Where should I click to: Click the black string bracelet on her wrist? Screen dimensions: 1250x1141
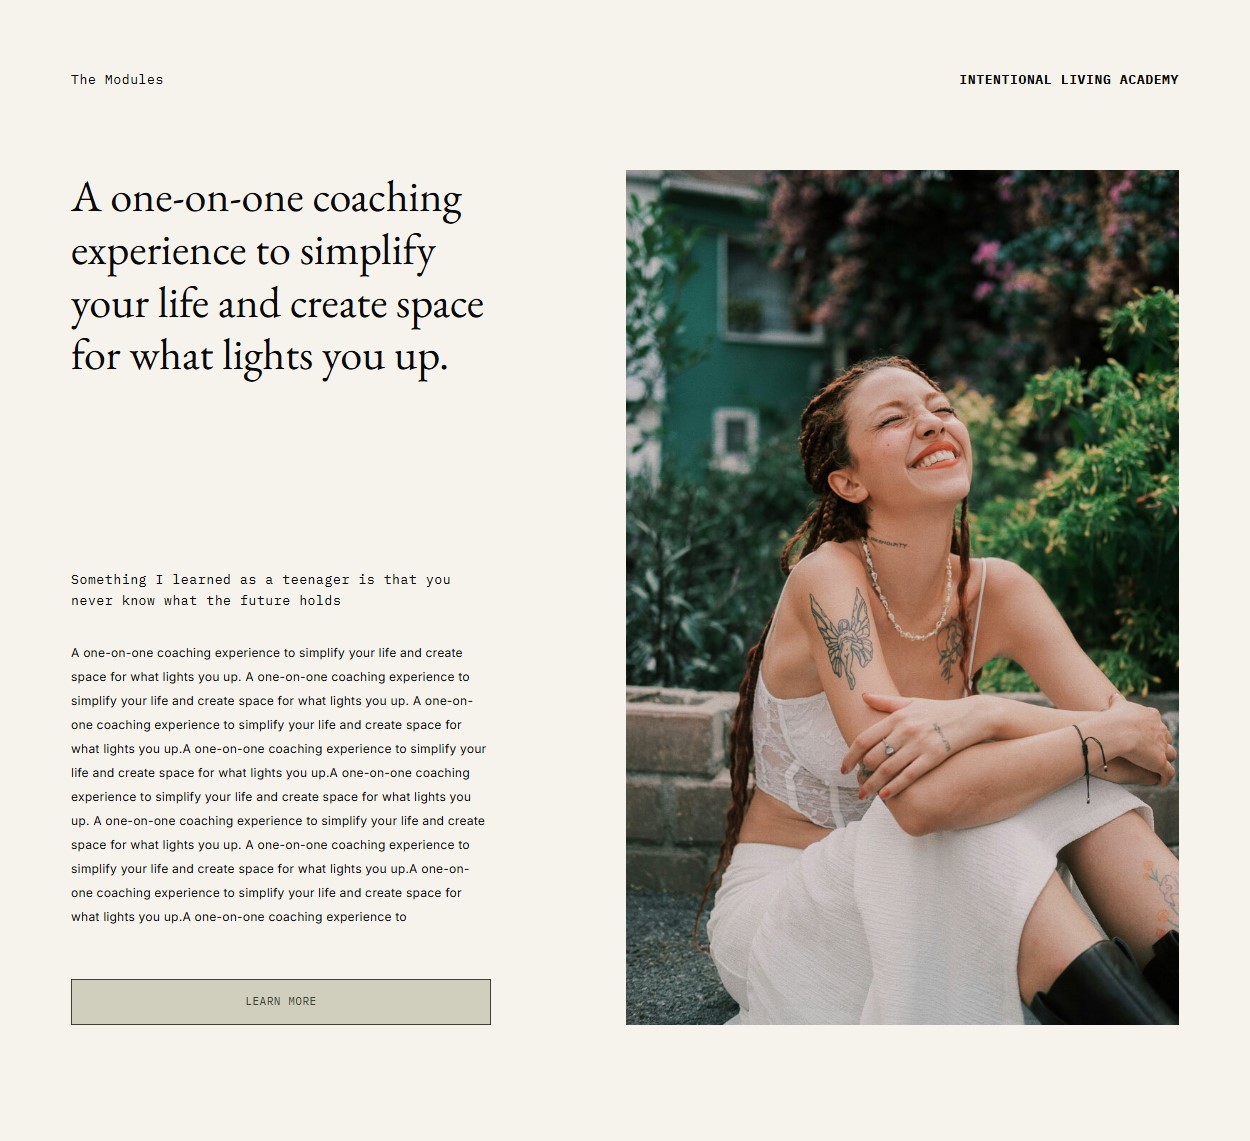1090,757
